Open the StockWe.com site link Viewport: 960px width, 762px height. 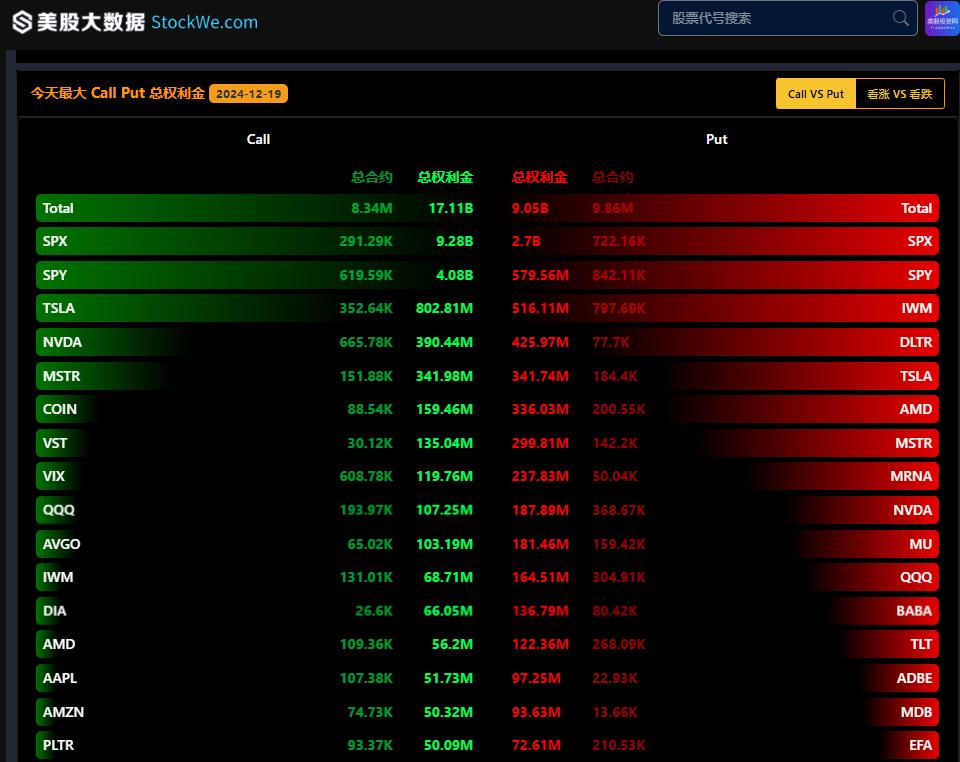(204, 22)
